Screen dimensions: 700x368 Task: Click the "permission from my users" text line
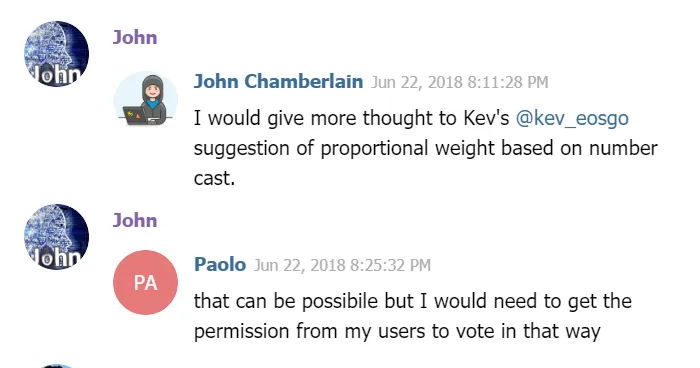click(397, 331)
